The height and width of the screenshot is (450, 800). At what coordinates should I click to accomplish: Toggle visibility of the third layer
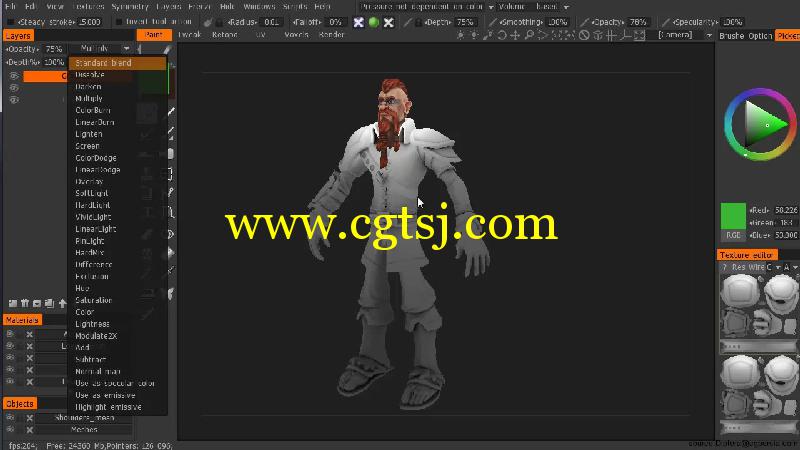click(14, 99)
